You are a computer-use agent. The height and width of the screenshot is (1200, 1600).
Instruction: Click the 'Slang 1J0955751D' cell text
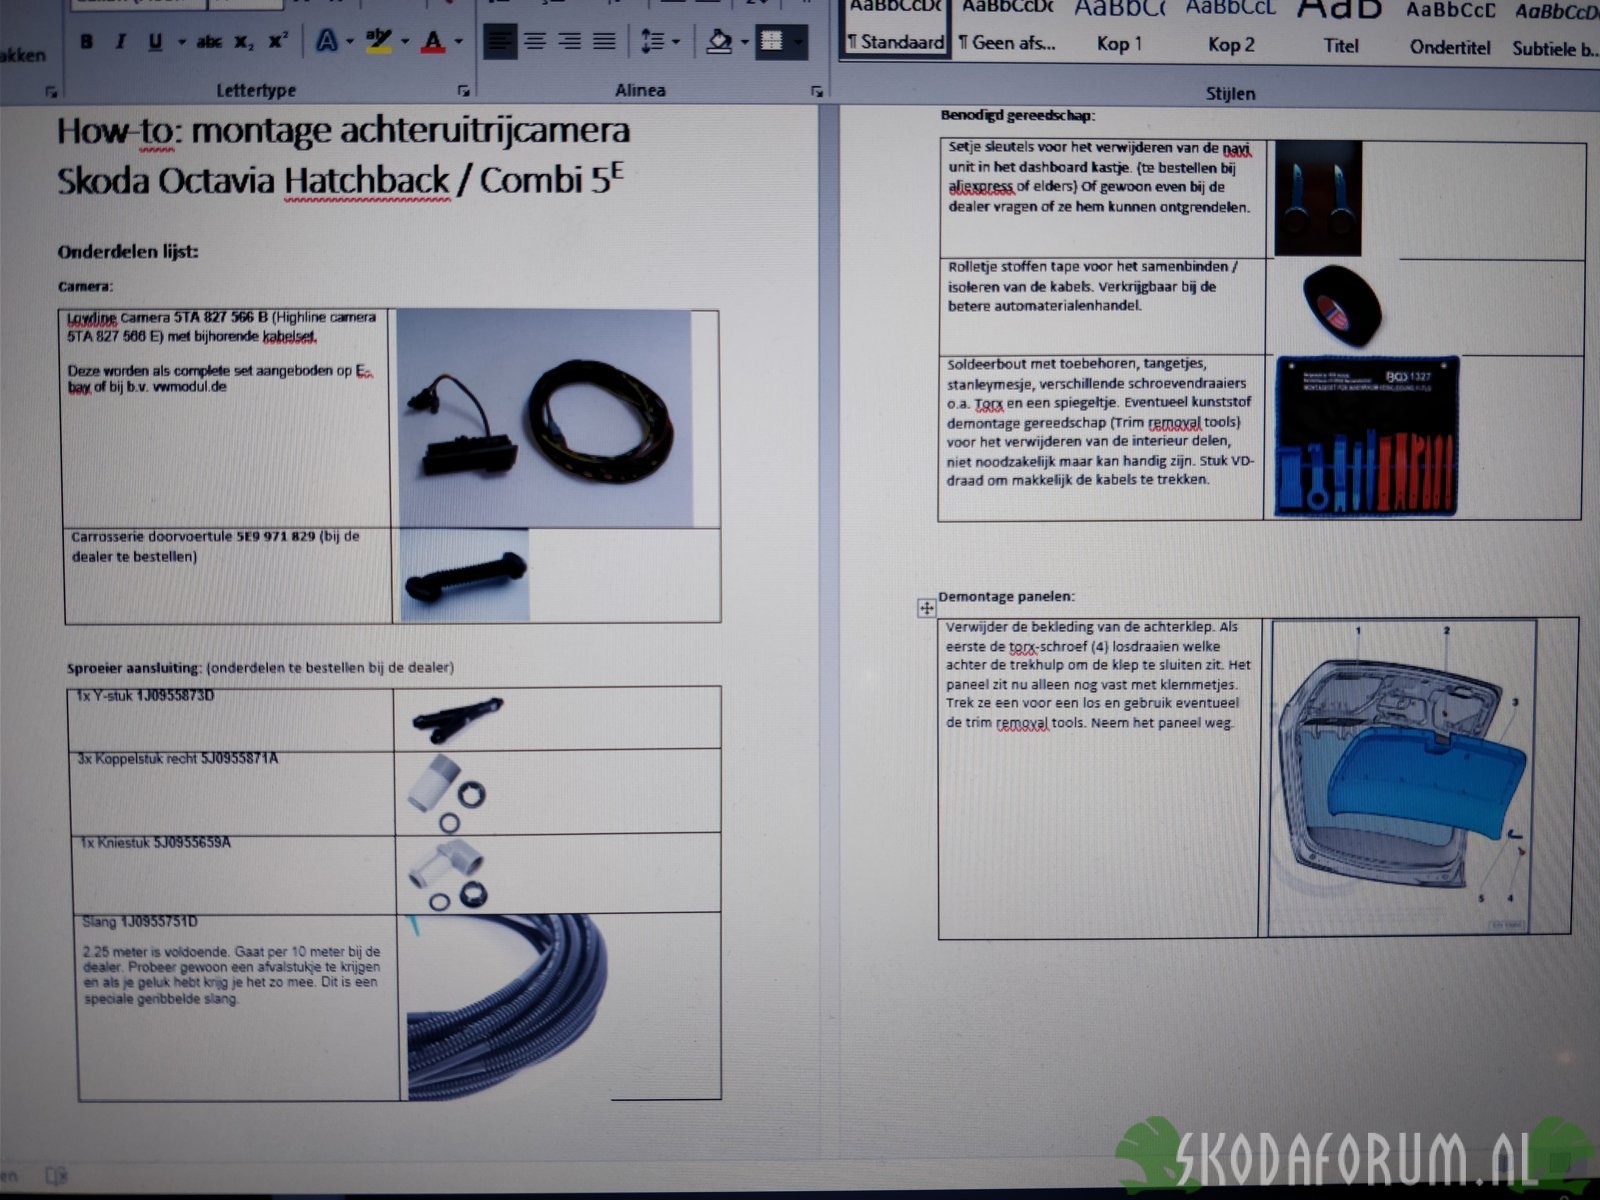pos(139,922)
